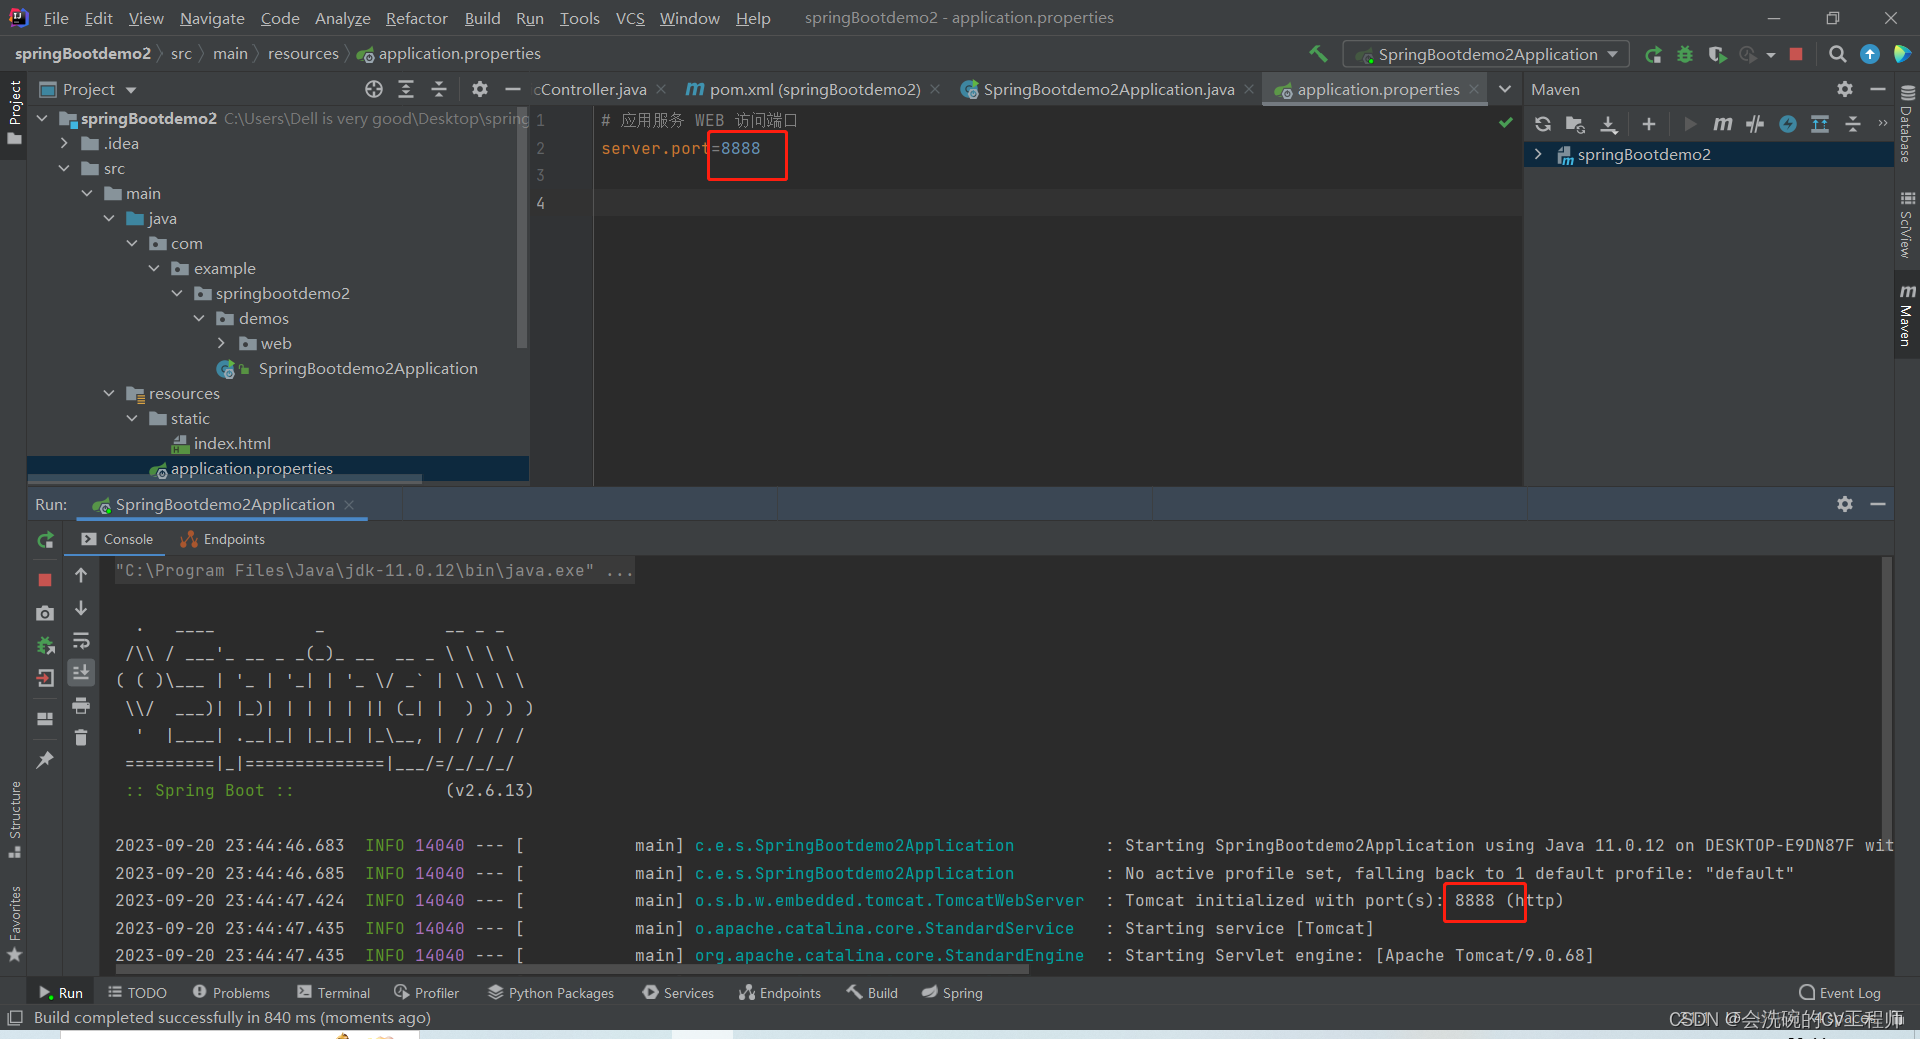Dump threads camera icon in Run panel

tap(45, 613)
